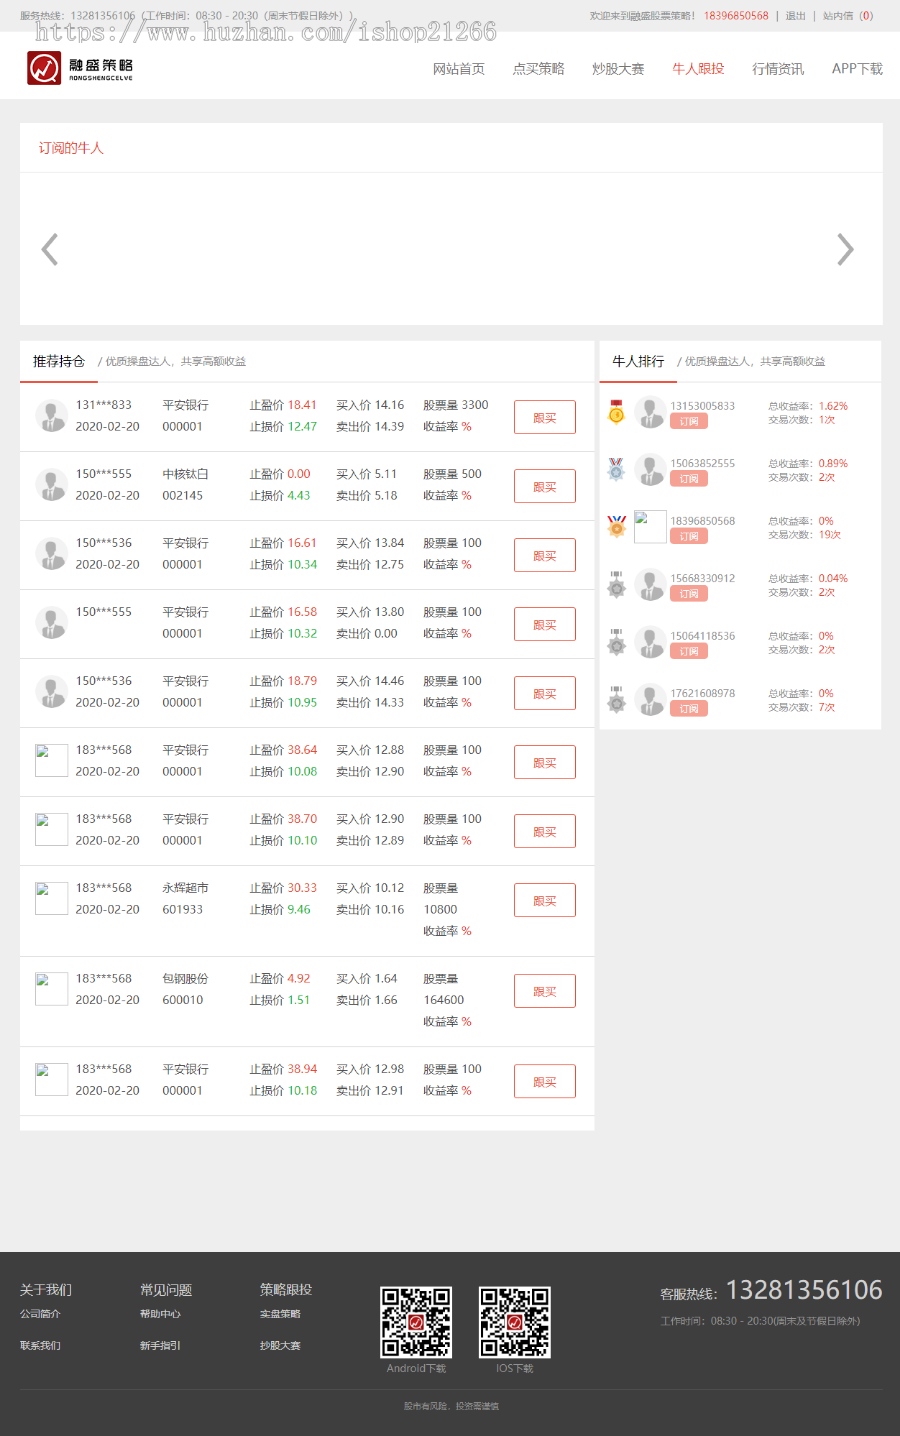
Task: Subscribe to user 13153005833
Action: coord(689,421)
